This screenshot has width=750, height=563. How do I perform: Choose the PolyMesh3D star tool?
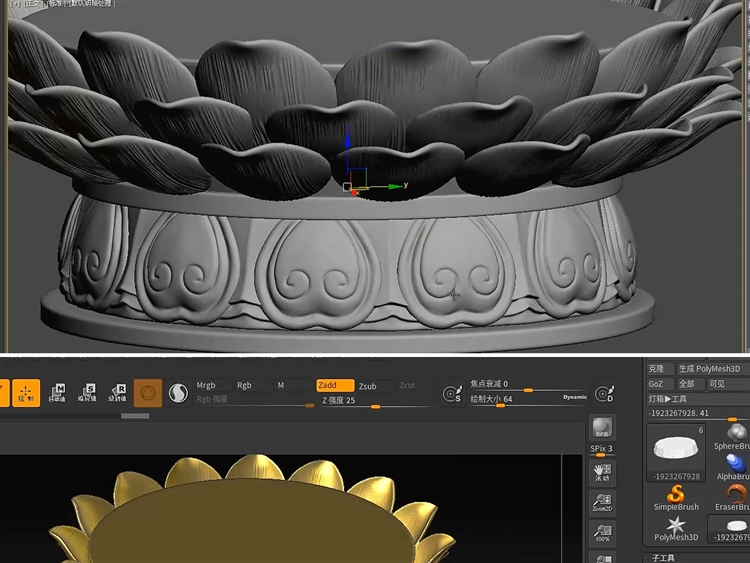tap(676, 529)
